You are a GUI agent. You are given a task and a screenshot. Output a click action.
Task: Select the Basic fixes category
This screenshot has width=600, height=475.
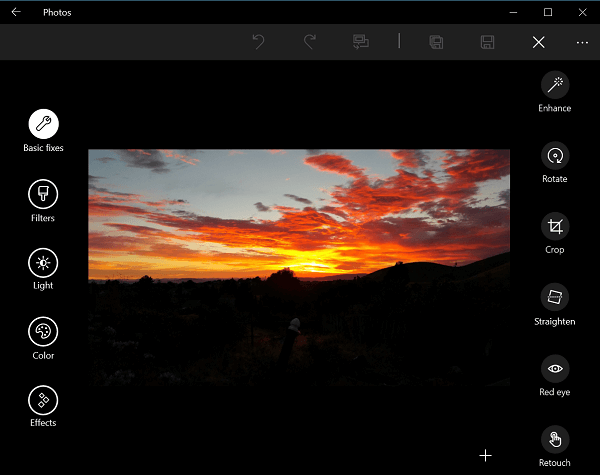pos(43,124)
